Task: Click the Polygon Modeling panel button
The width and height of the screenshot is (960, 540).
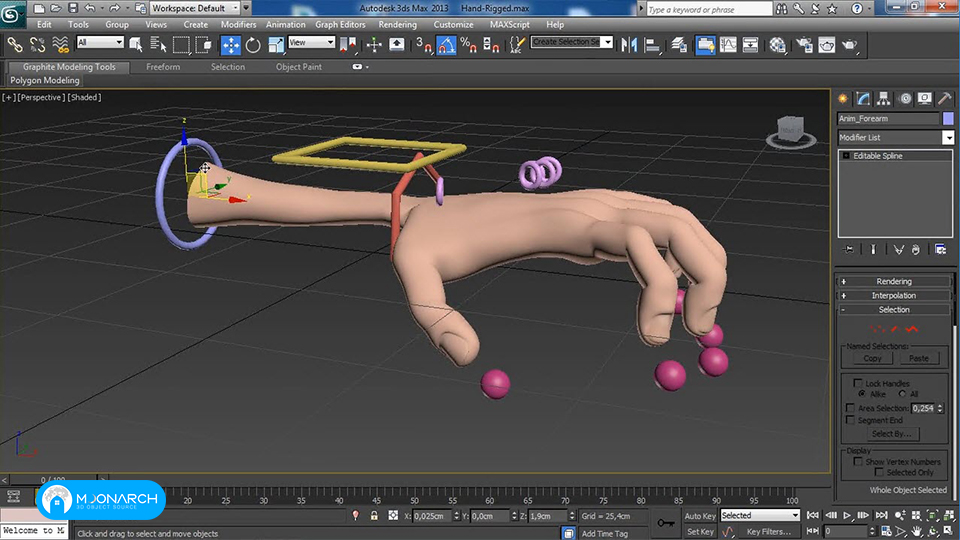Action: pyautogui.click(x=45, y=80)
